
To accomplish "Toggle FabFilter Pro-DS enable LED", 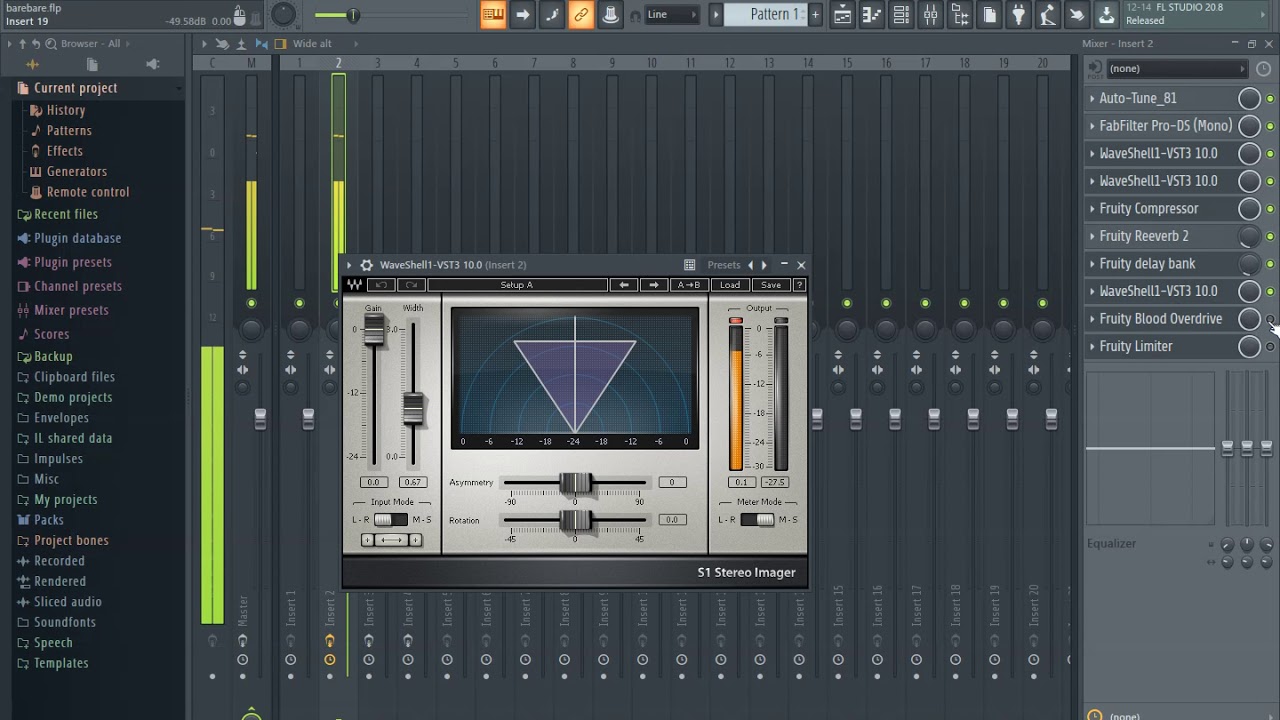I will tap(1270, 126).
